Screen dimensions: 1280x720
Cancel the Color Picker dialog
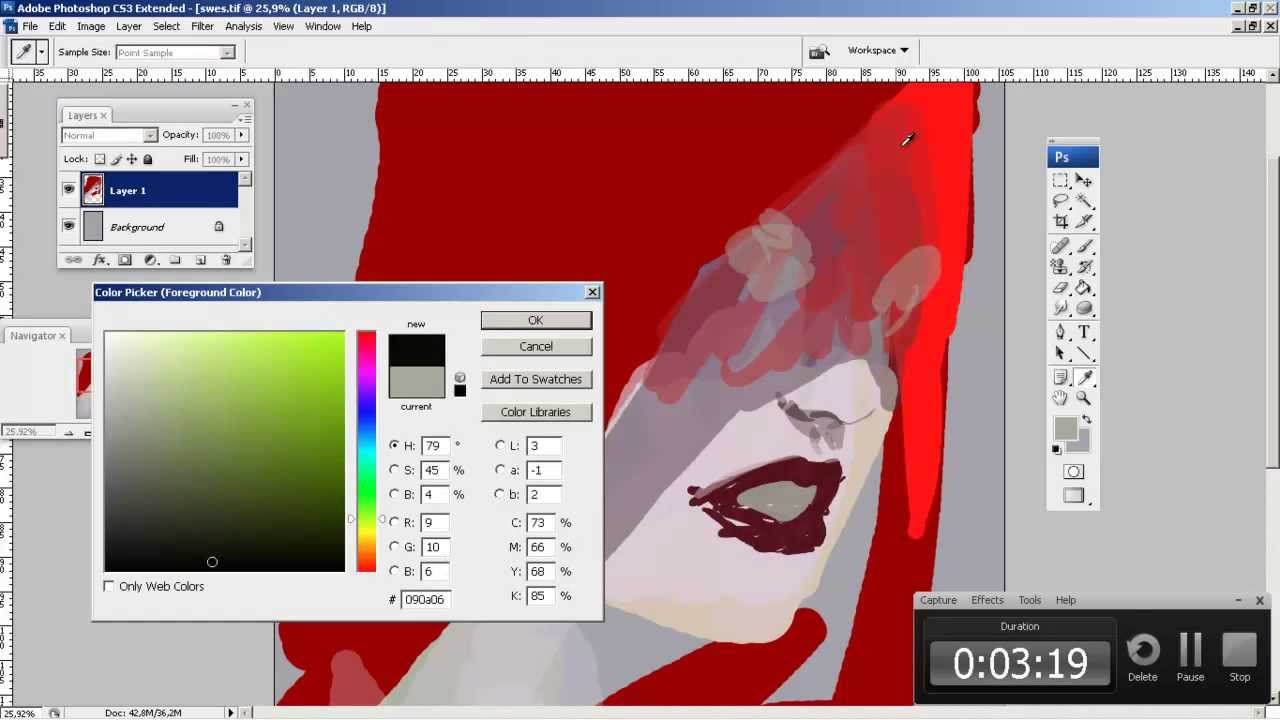(536, 346)
